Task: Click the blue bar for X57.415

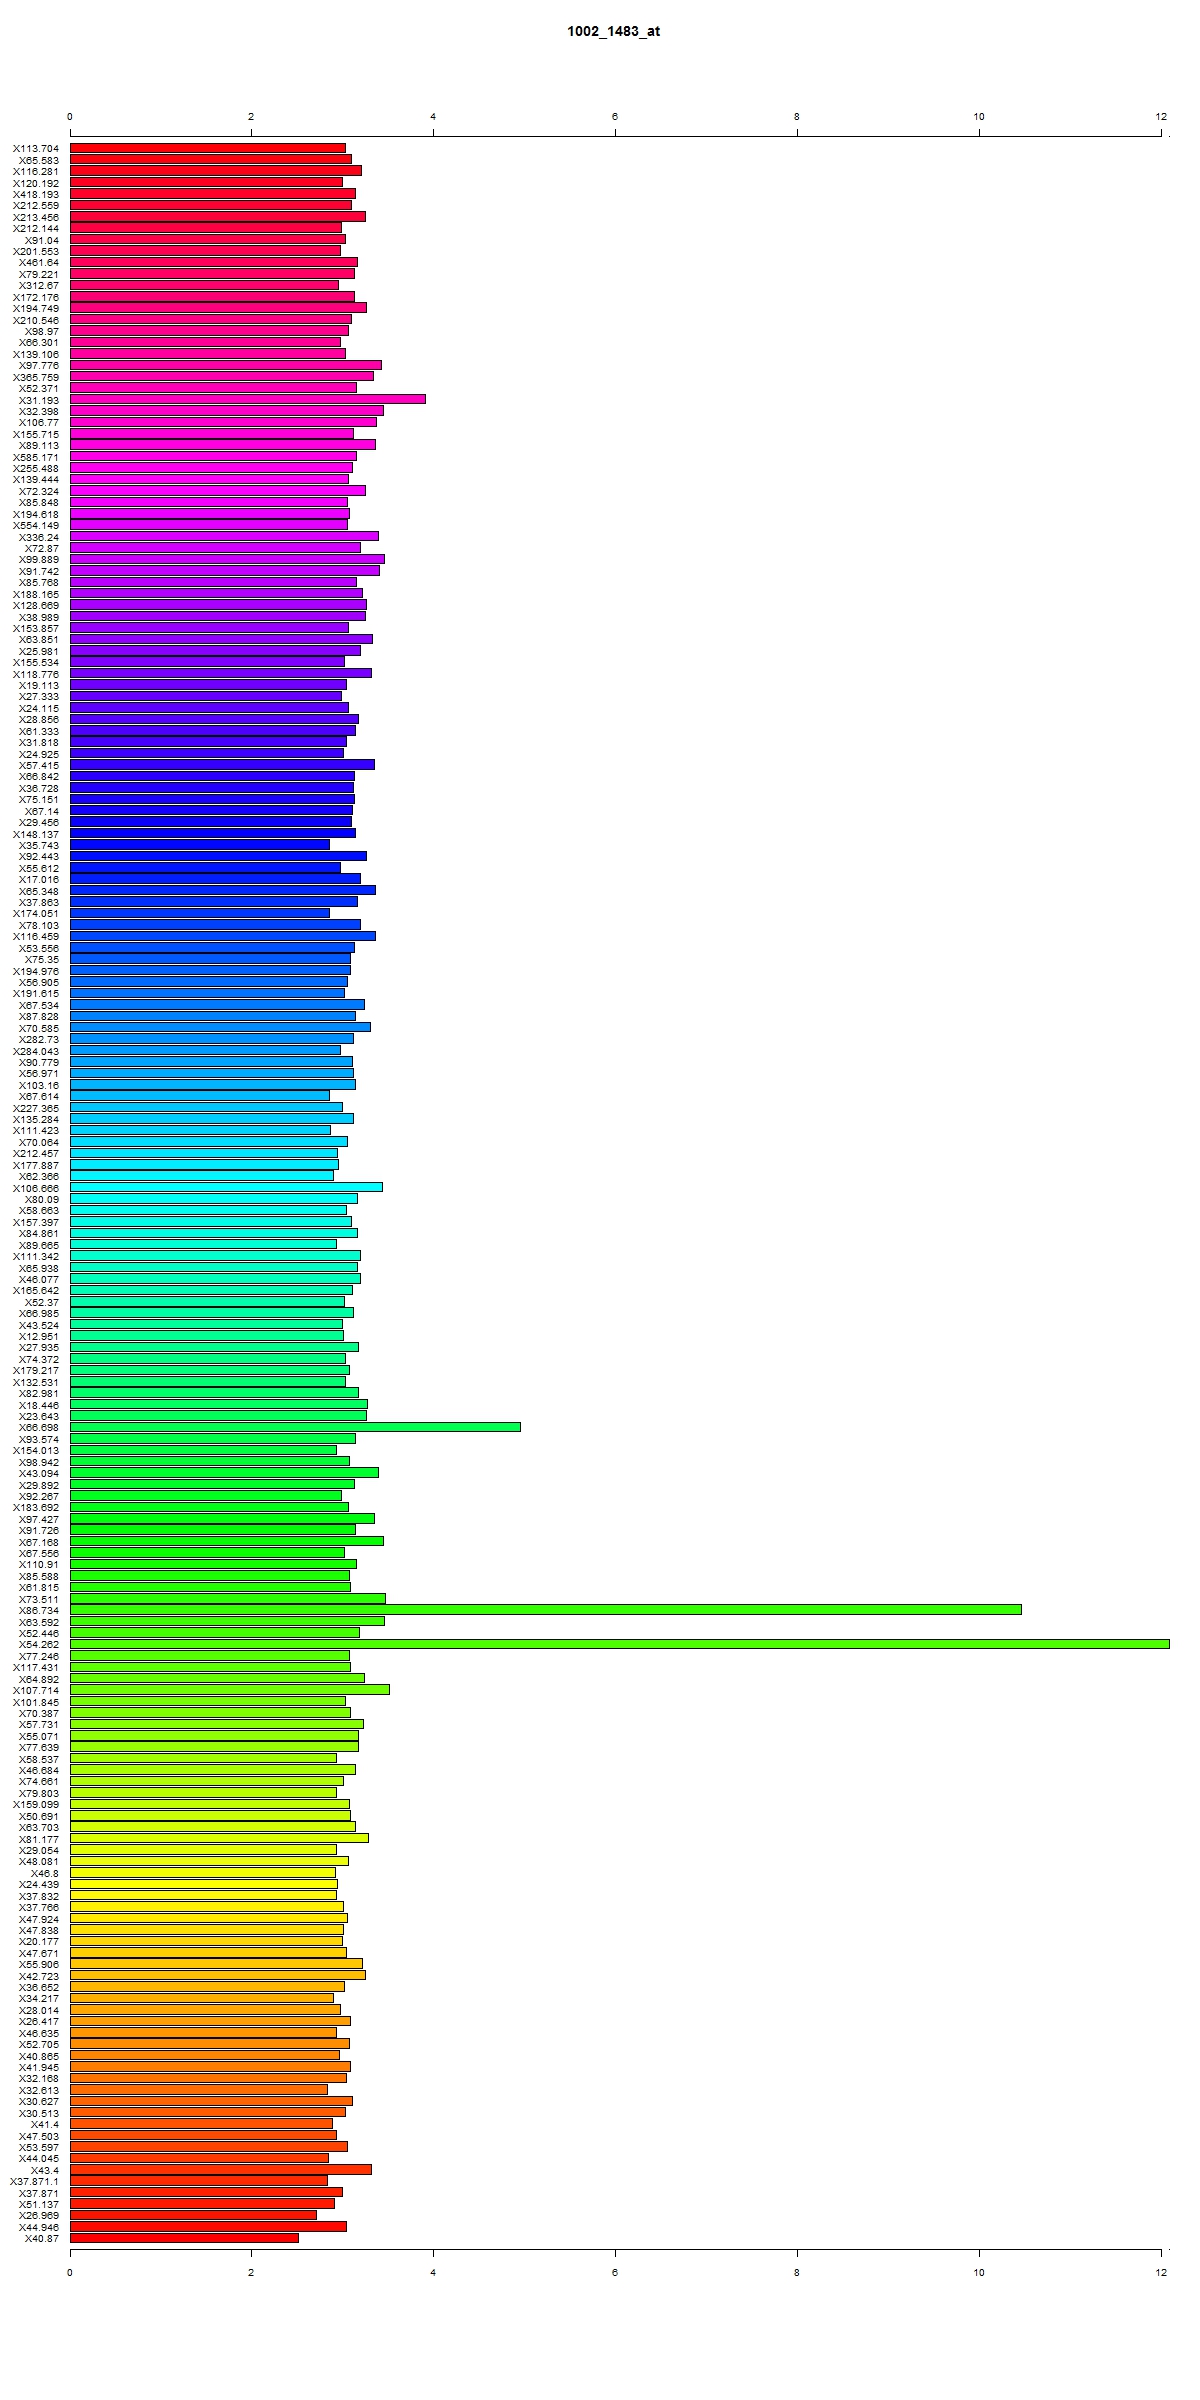Action: (x=222, y=764)
